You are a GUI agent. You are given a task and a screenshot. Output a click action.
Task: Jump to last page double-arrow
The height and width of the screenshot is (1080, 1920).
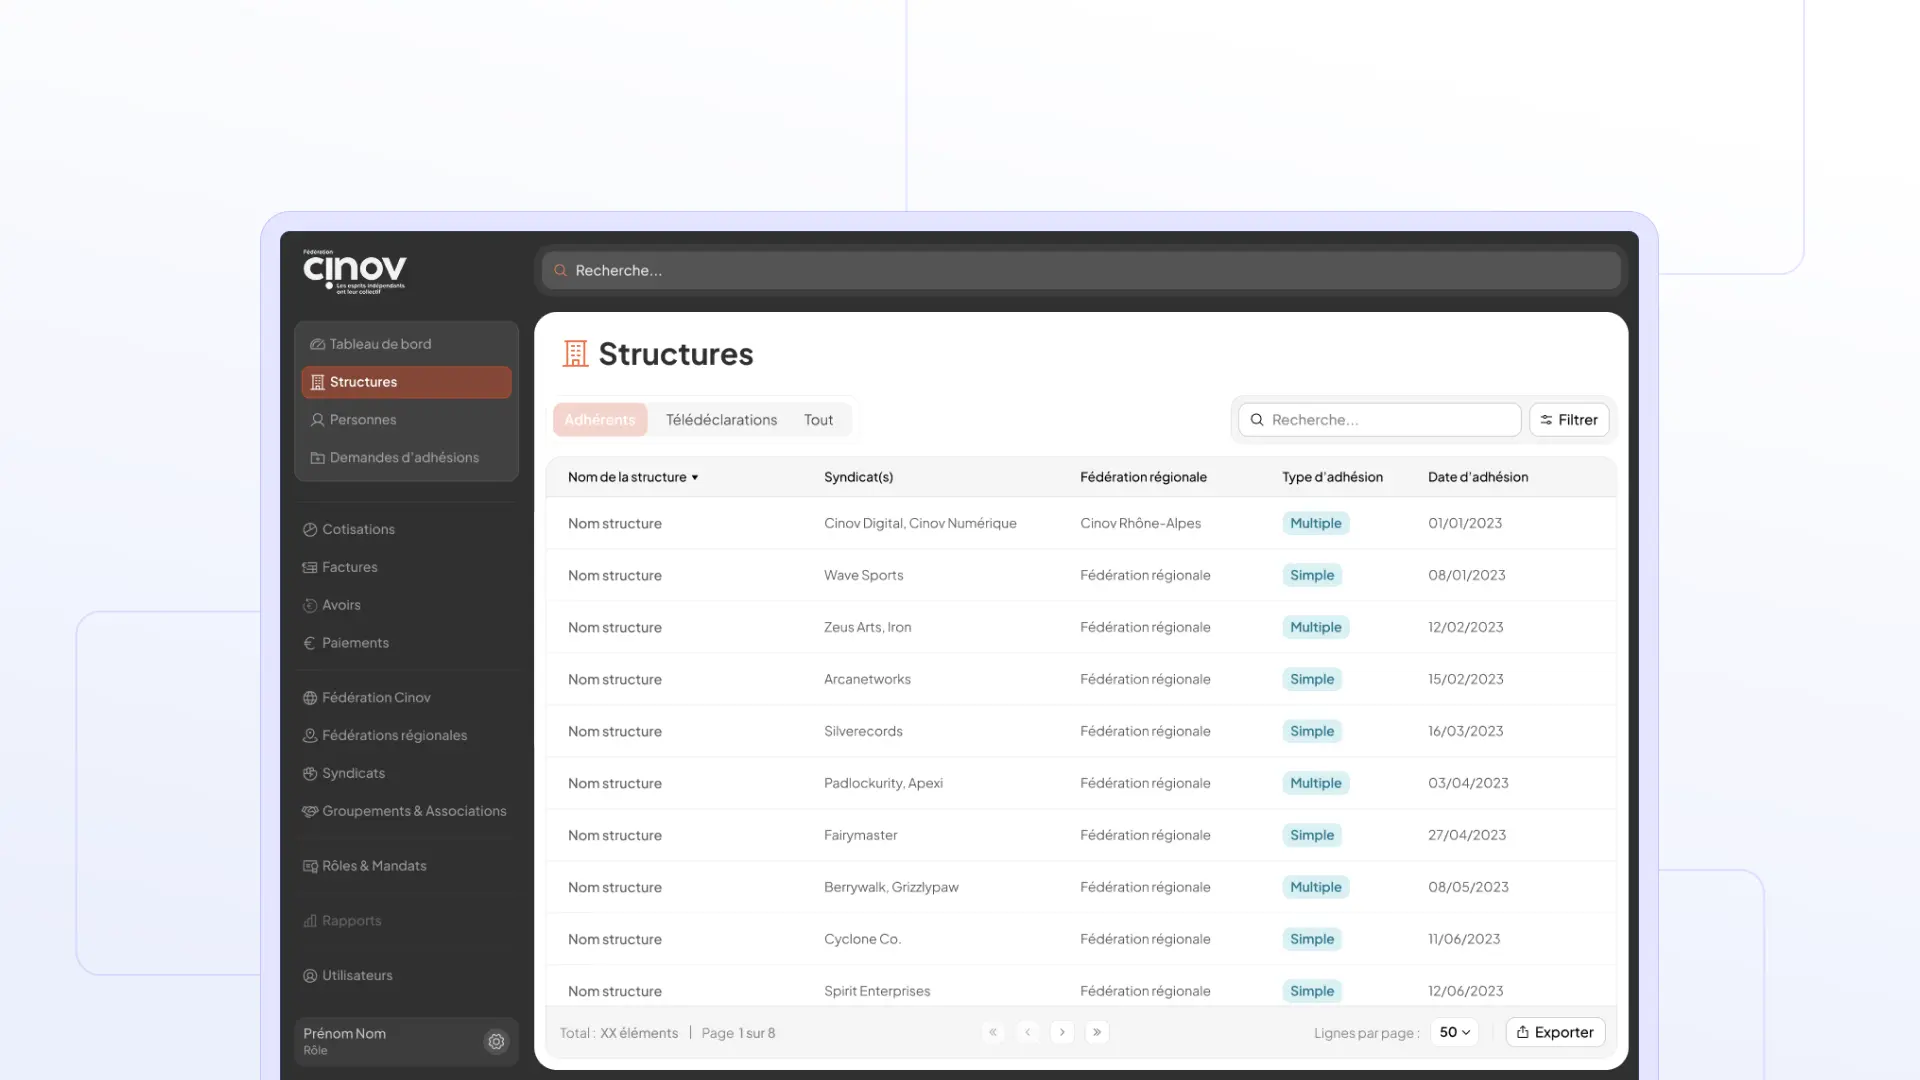click(1097, 1032)
